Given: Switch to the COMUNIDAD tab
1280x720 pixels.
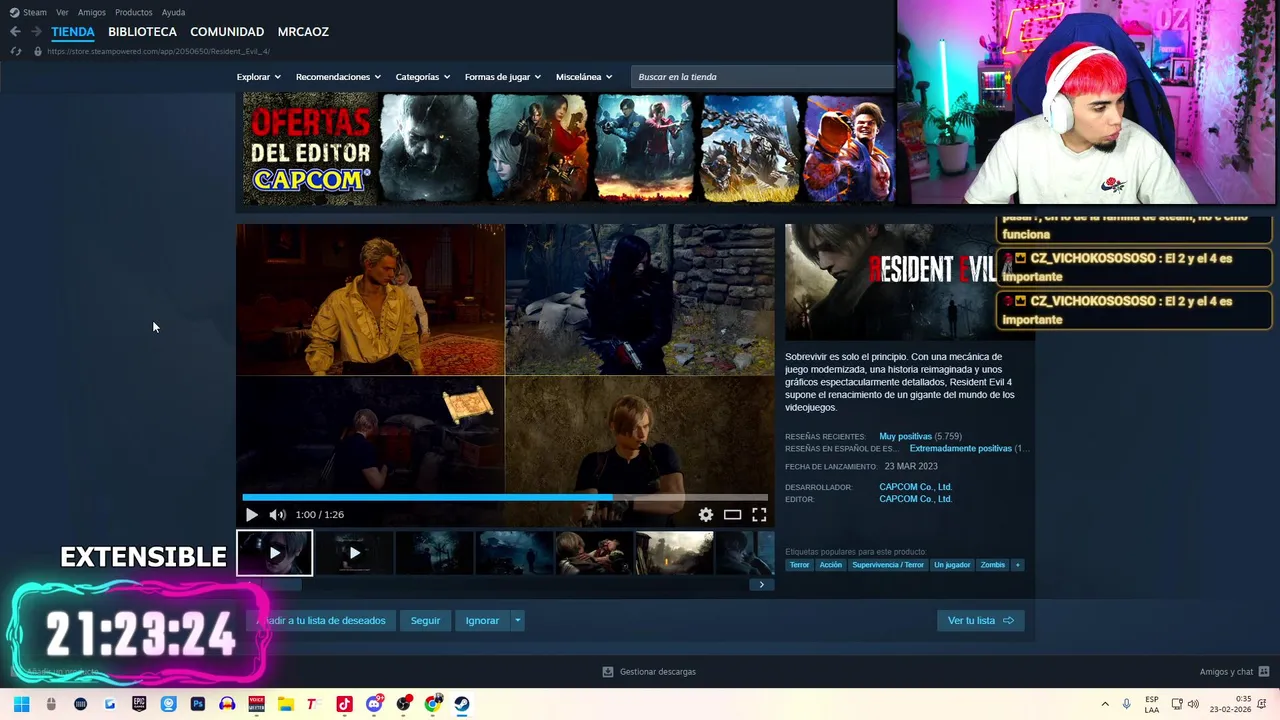Looking at the screenshot, I should click(x=227, y=32).
